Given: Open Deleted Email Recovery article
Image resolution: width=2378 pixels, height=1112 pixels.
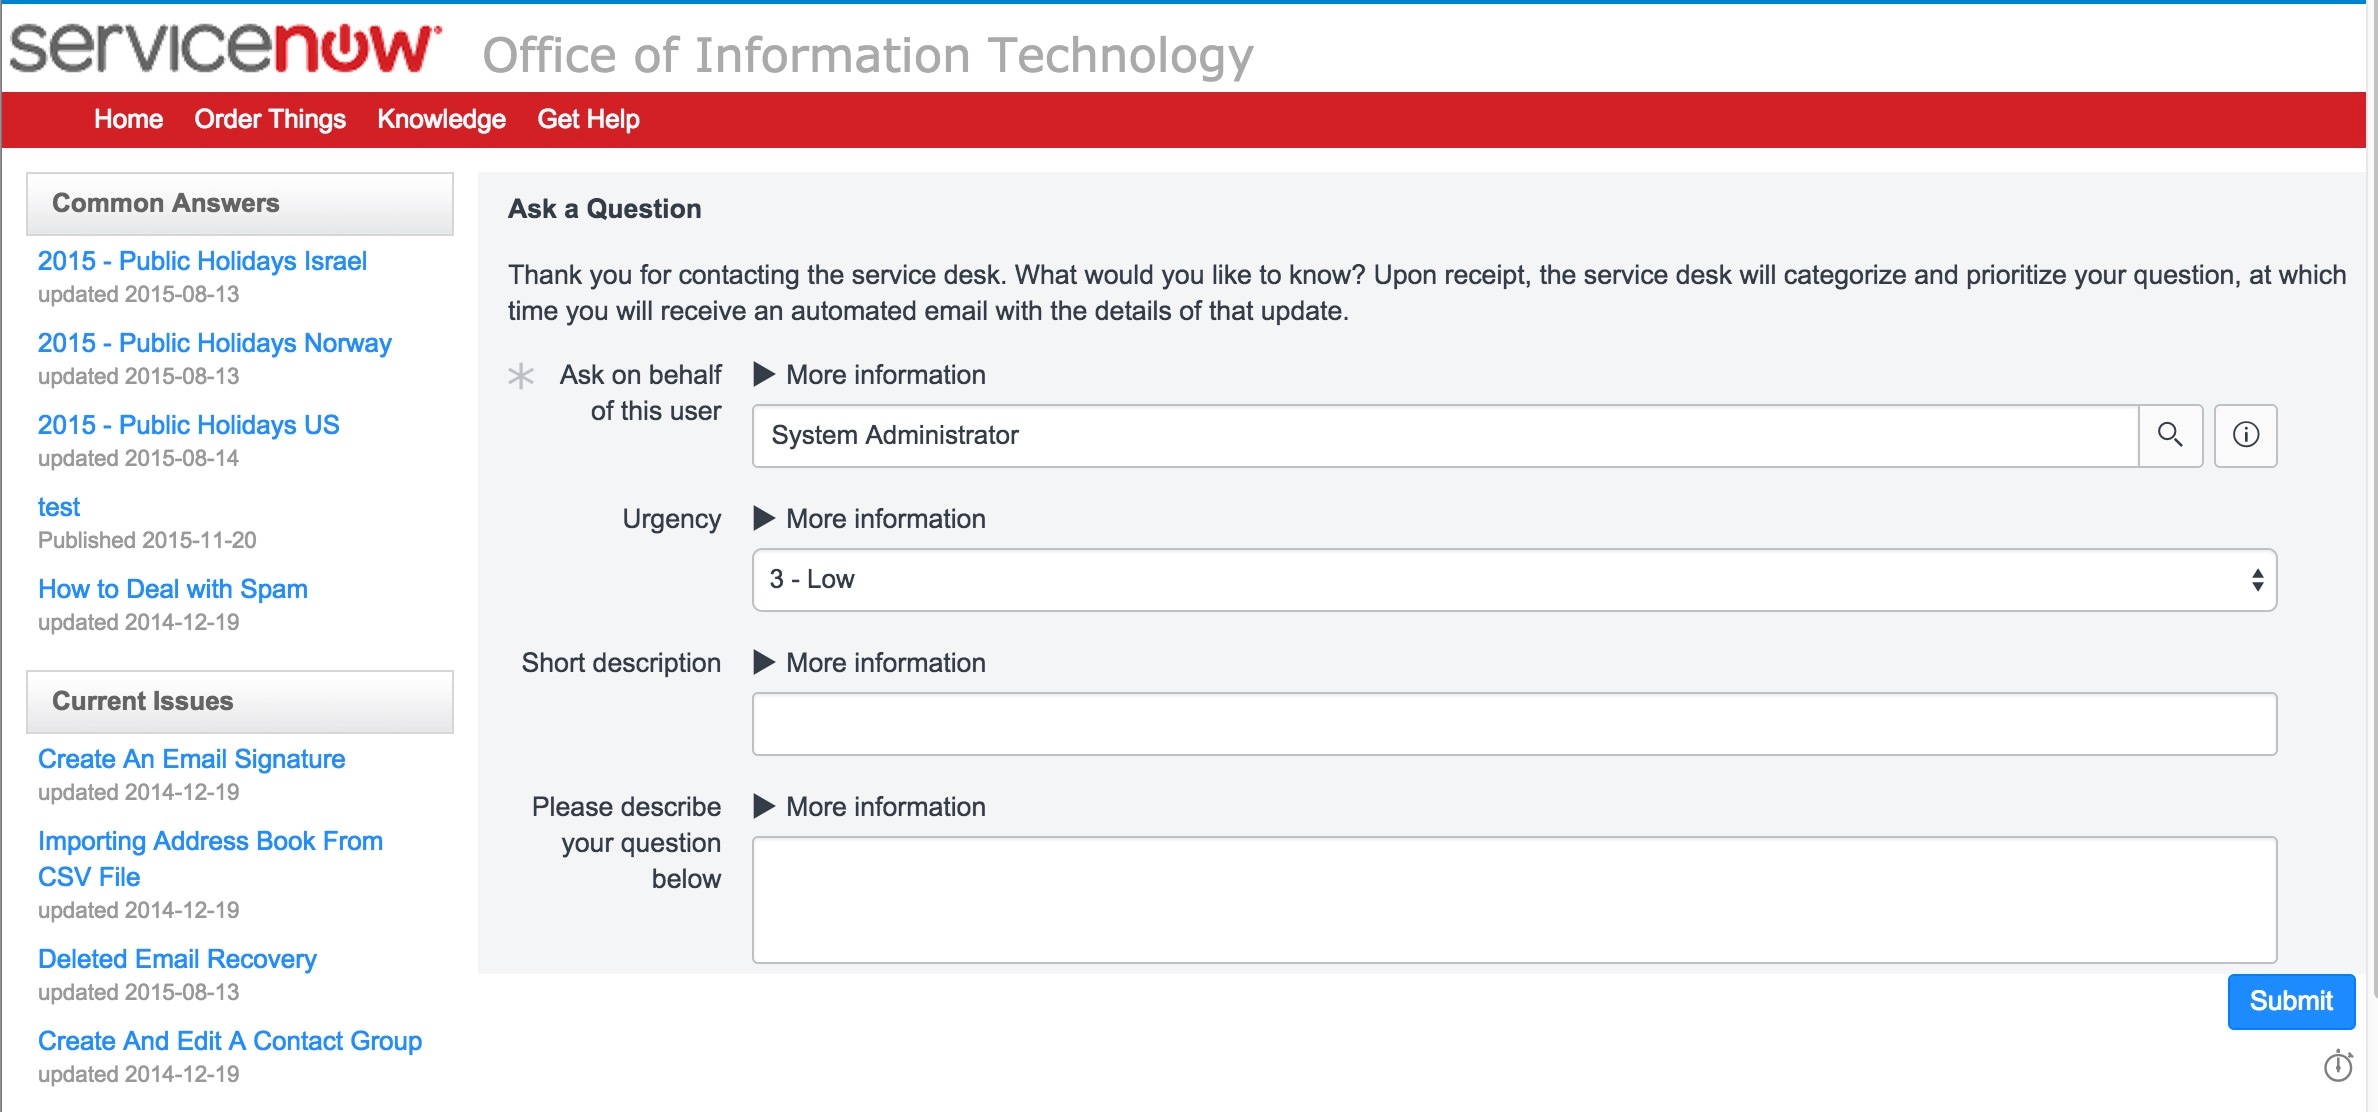Looking at the screenshot, I should coord(177,959).
